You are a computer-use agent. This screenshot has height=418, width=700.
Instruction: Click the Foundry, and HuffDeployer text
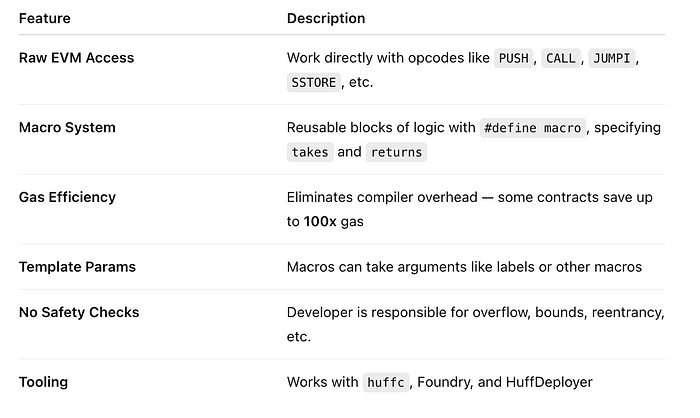(505, 382)
